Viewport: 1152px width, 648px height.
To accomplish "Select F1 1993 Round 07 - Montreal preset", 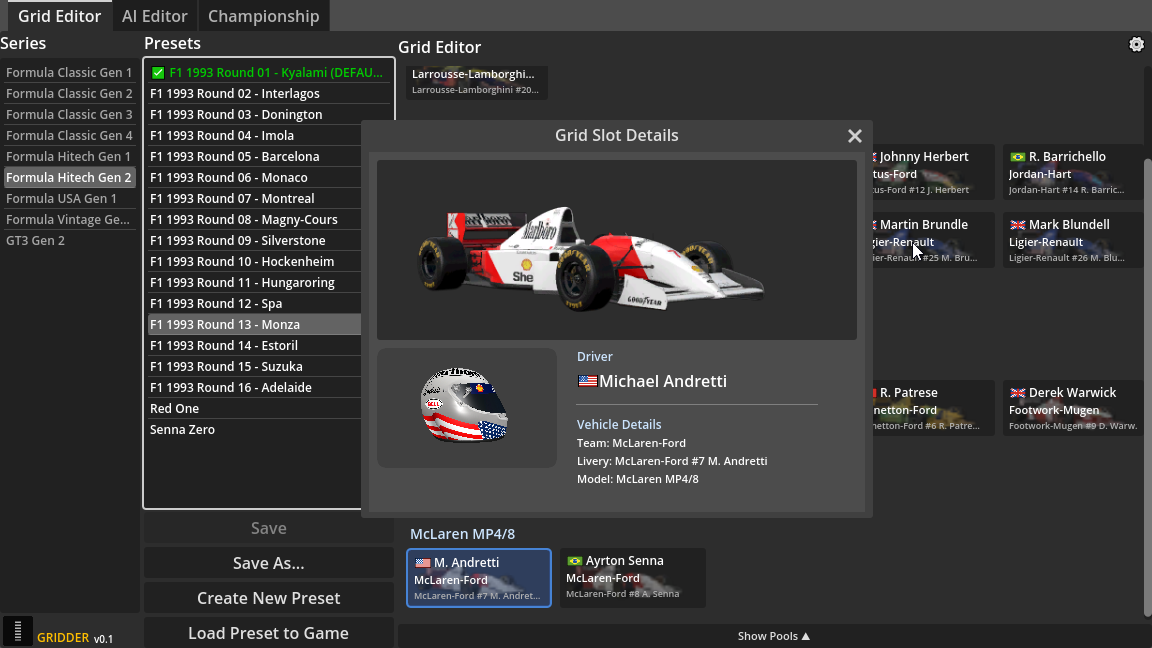I will (254, 199).
